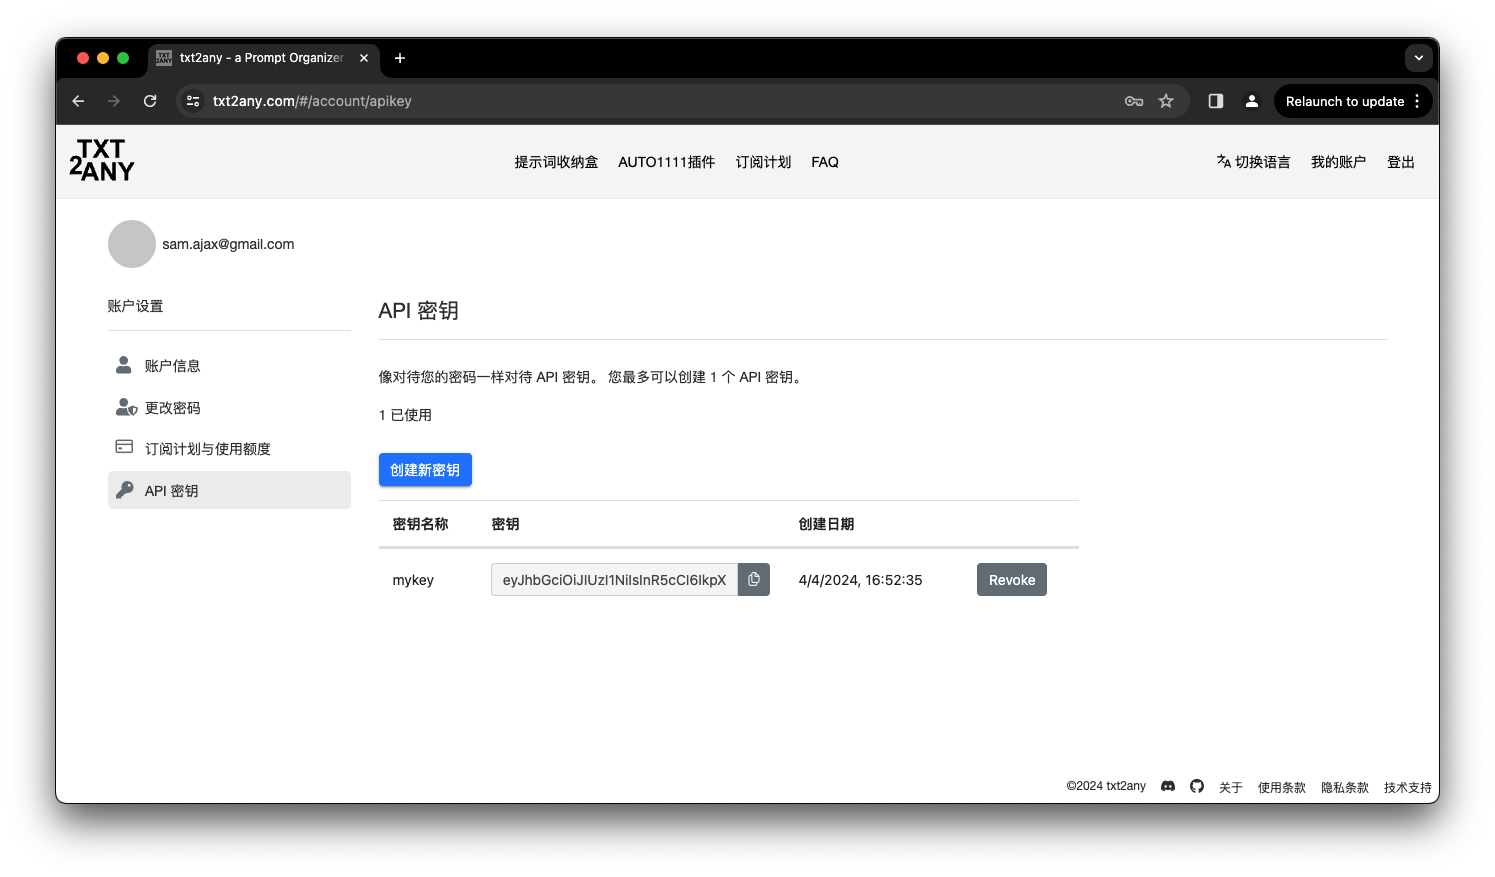Screen dimensions: 1495x877
Task: Click the browser address bar URL
Action: 312,101
